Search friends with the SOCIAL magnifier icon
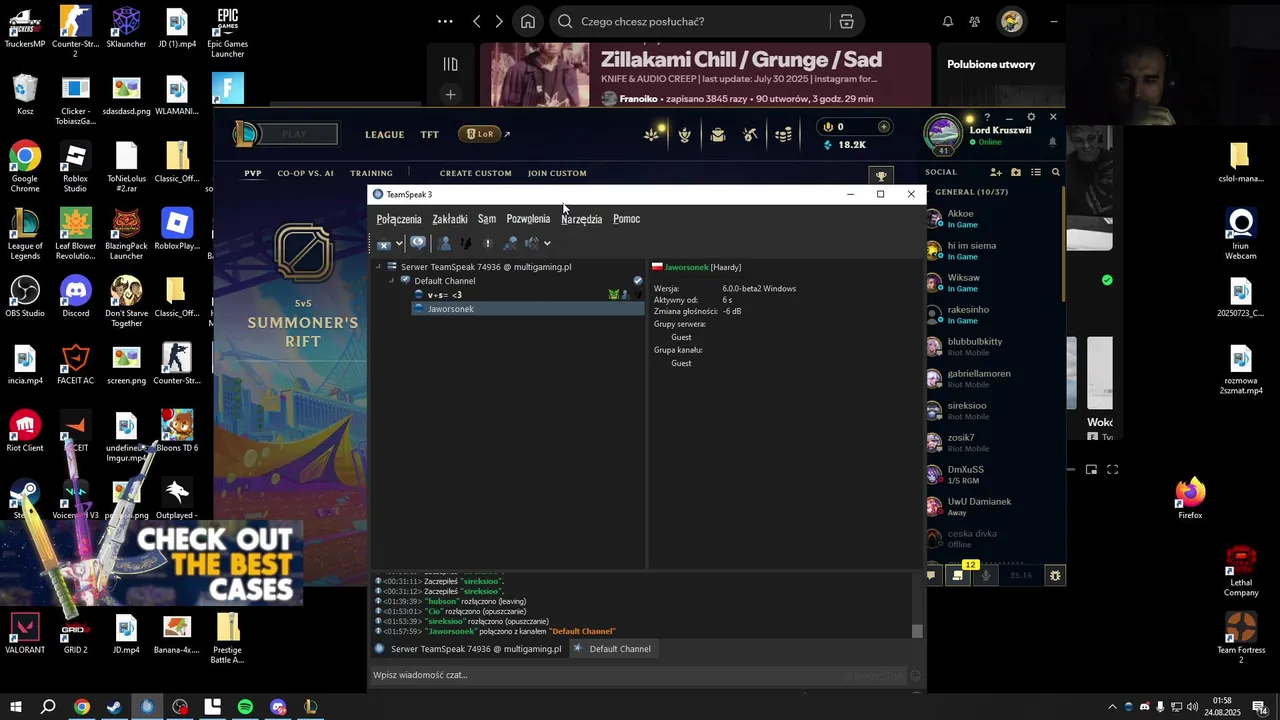This screenshot has height=720, width=1280. 1055,172
